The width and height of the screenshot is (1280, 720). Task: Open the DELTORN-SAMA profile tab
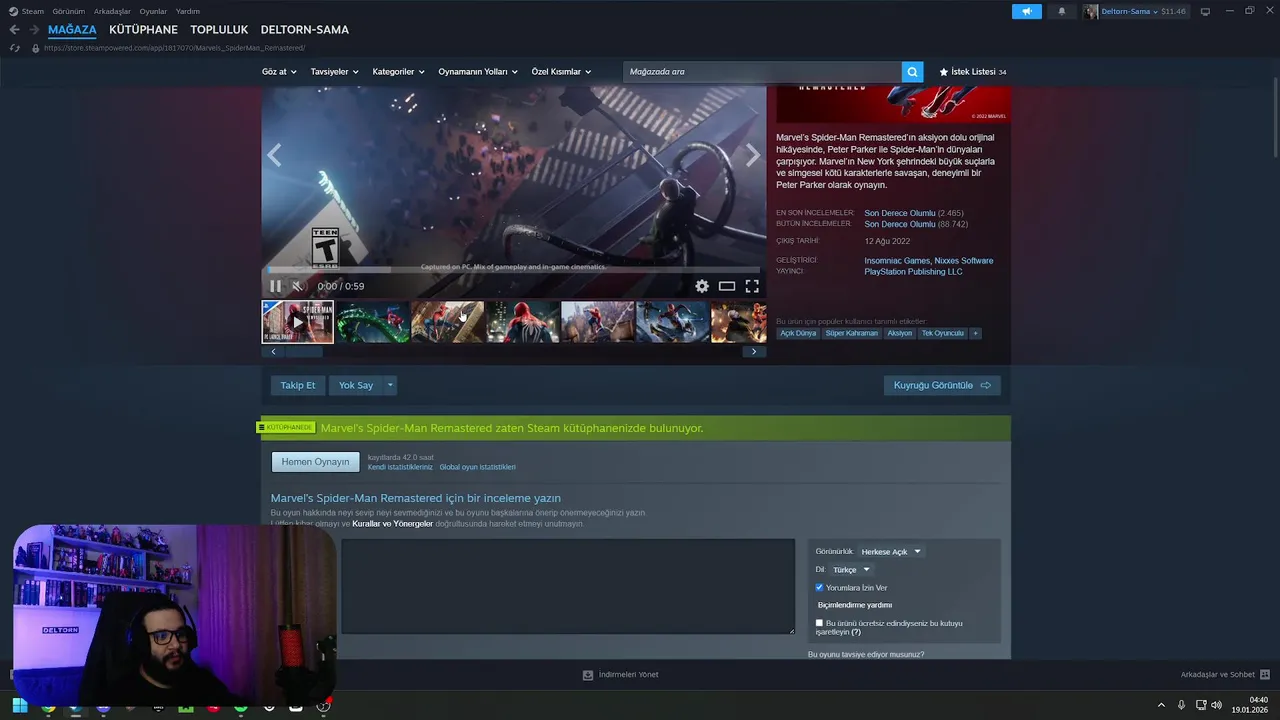pos(305,30)
